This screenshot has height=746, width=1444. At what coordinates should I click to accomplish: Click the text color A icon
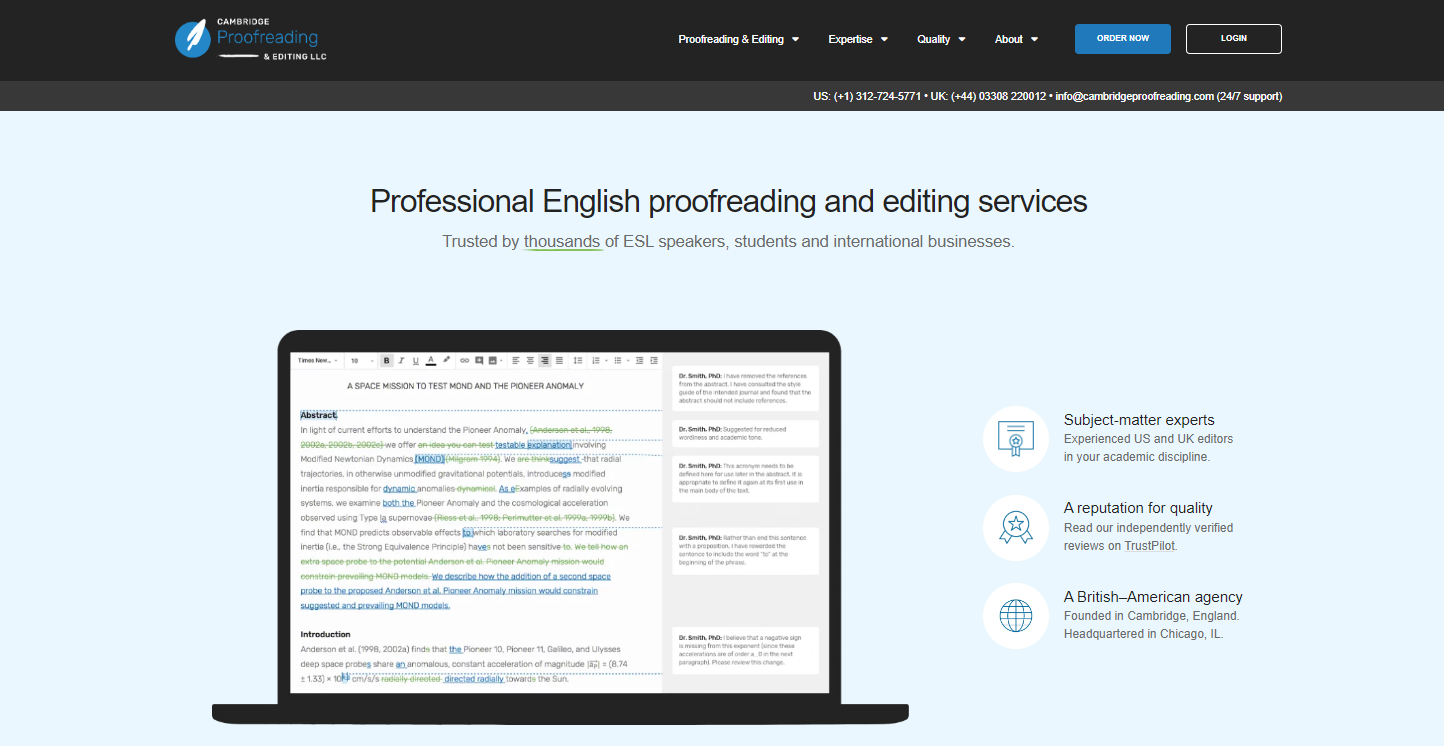coord(431,360)
